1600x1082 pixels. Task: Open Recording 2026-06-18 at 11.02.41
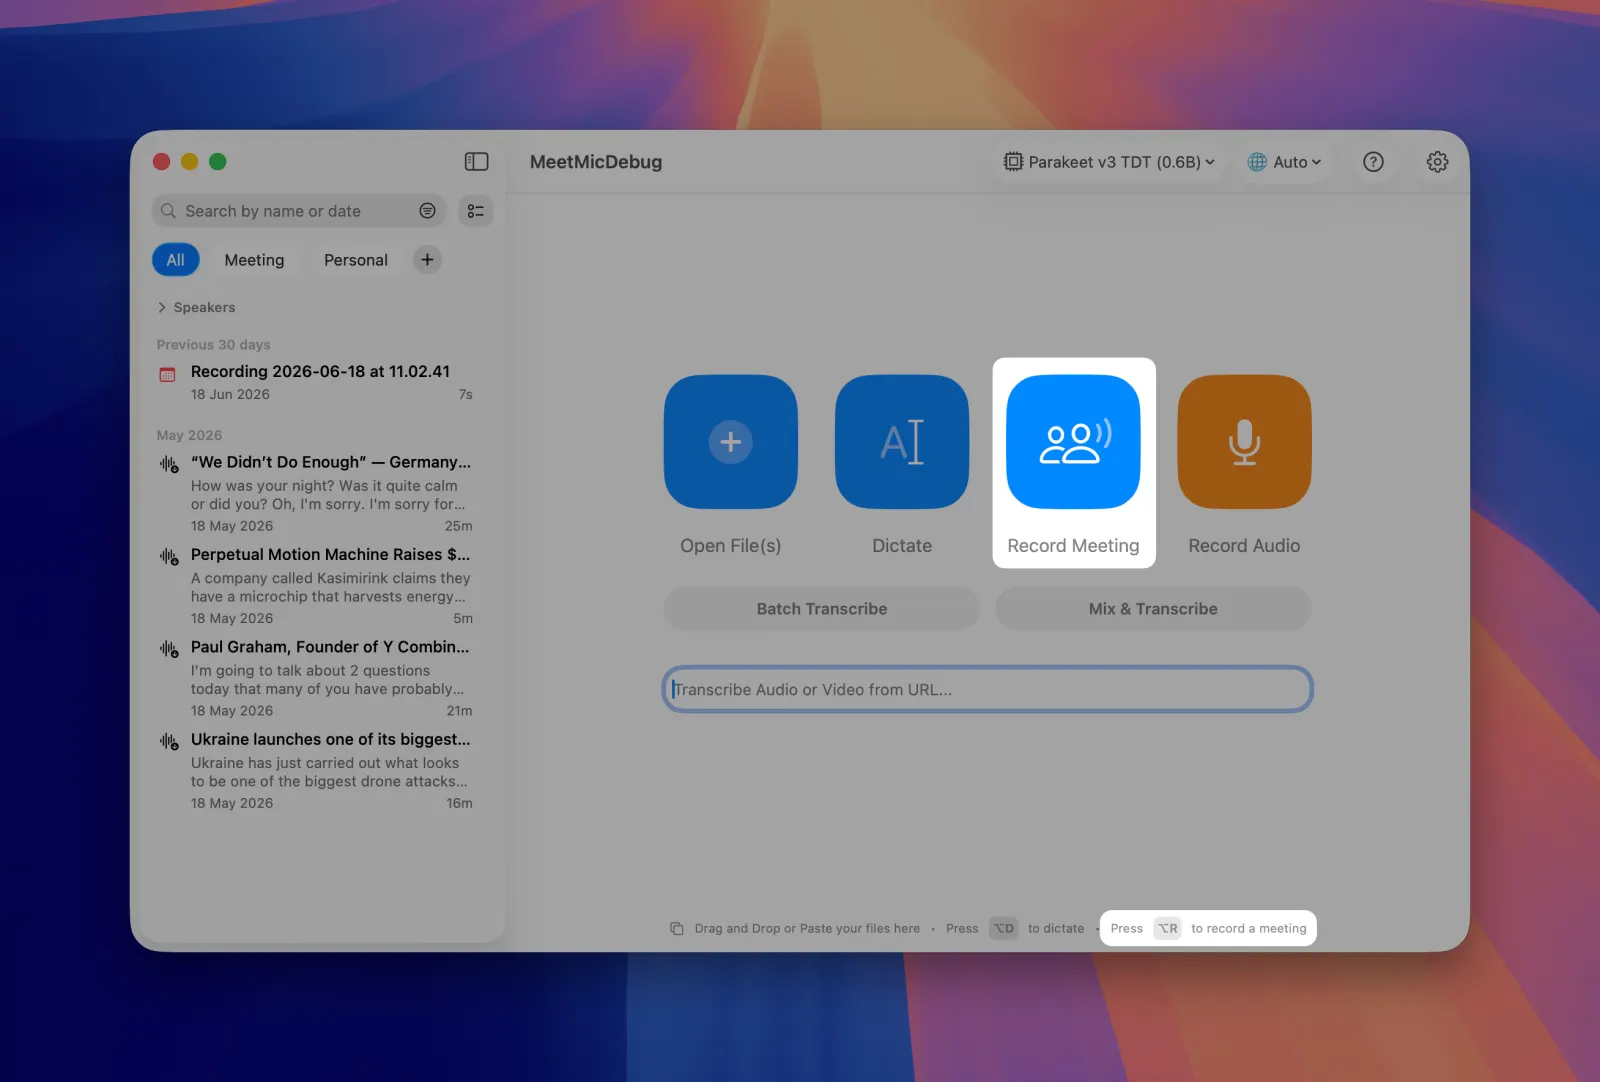315,382
